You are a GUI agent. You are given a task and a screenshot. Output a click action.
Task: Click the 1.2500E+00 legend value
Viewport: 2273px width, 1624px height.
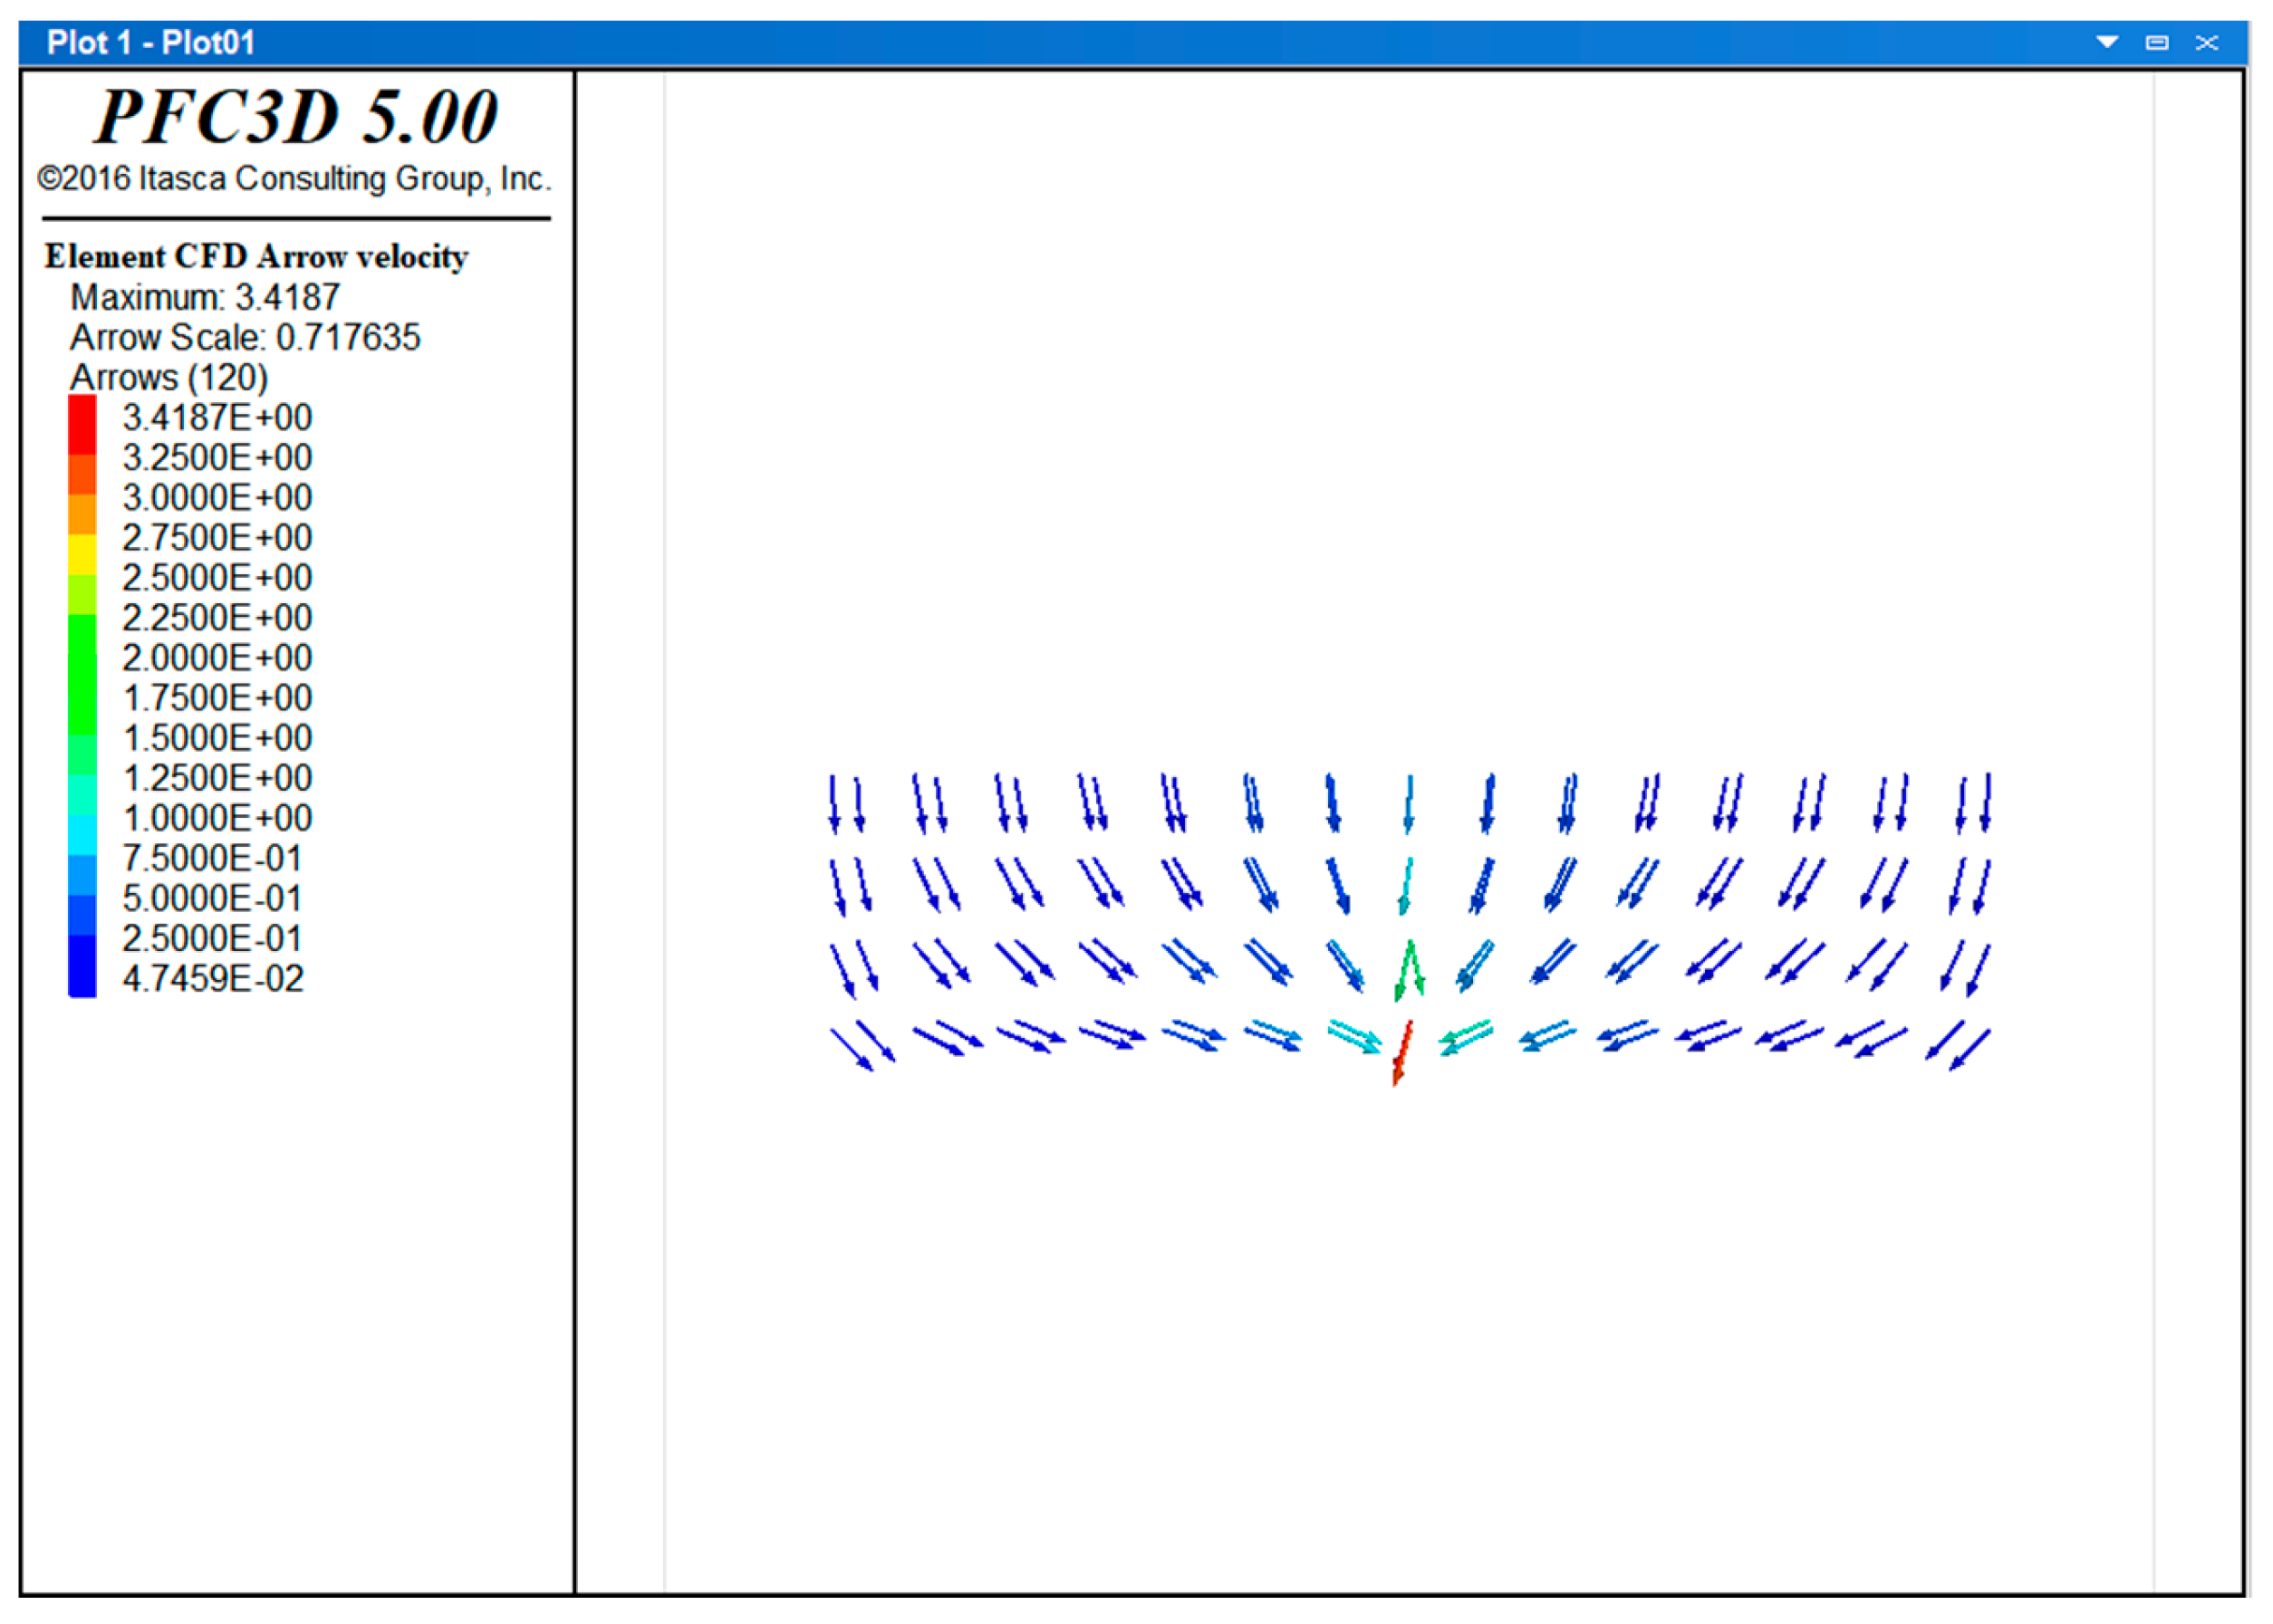(217, 778)
